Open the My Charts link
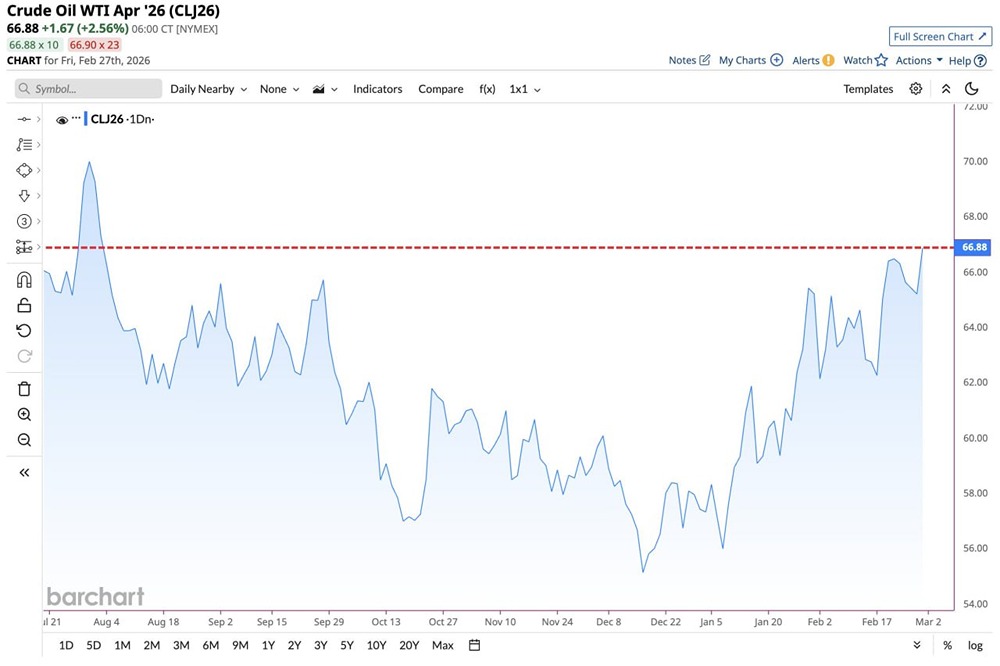Screen dimensions: 1000x666 coord(750,61)
